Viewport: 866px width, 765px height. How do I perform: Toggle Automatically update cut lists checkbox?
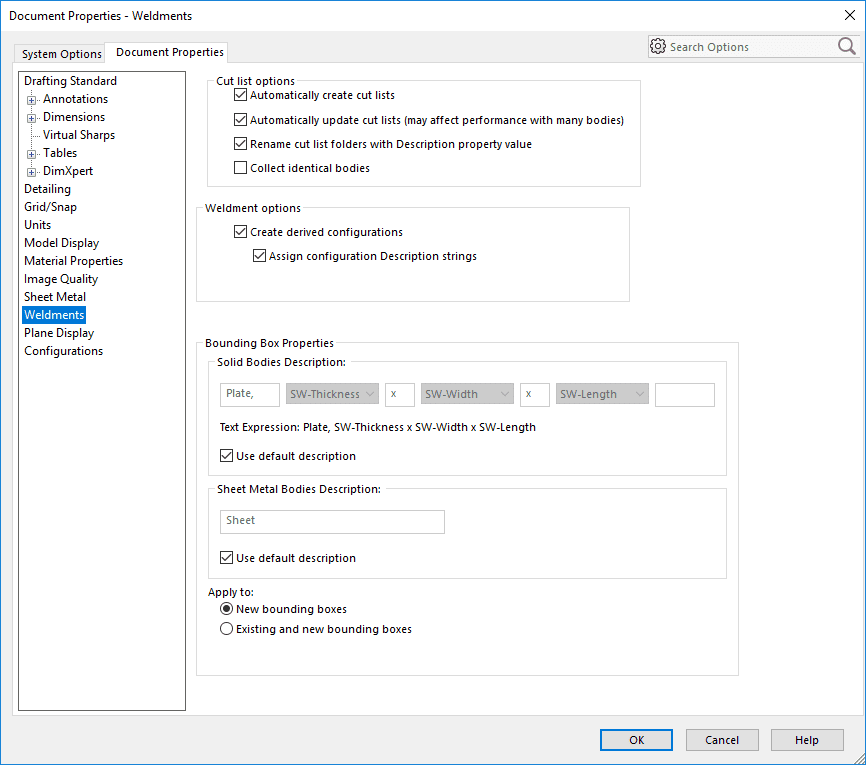point(240,120)
